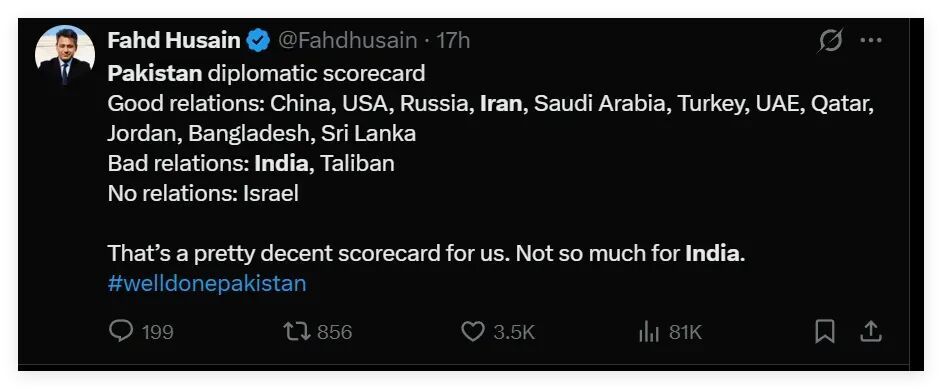Like the tweet with heart icon
Screen dimensions: 942x389
click(x=473, y=331)
